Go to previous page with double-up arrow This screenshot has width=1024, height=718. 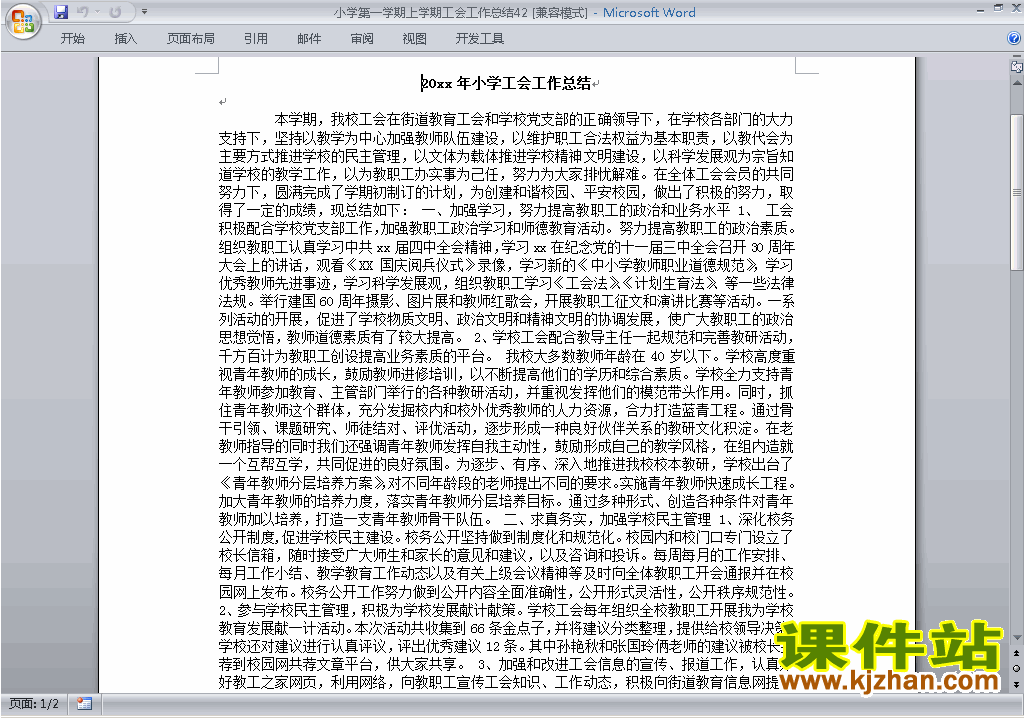1016,653
